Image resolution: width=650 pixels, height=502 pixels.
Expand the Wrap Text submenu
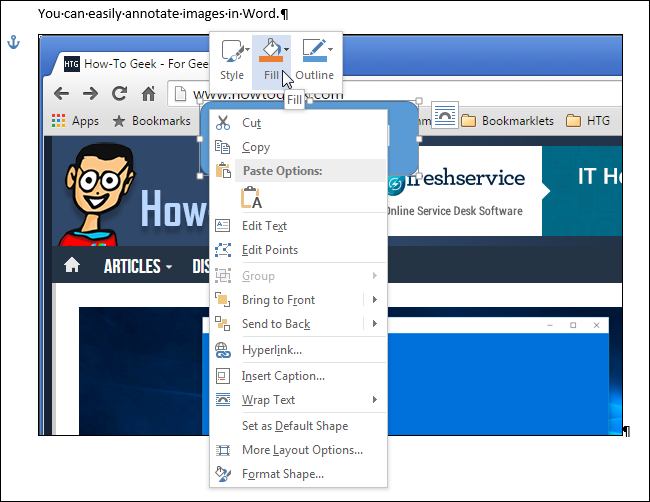298,400
